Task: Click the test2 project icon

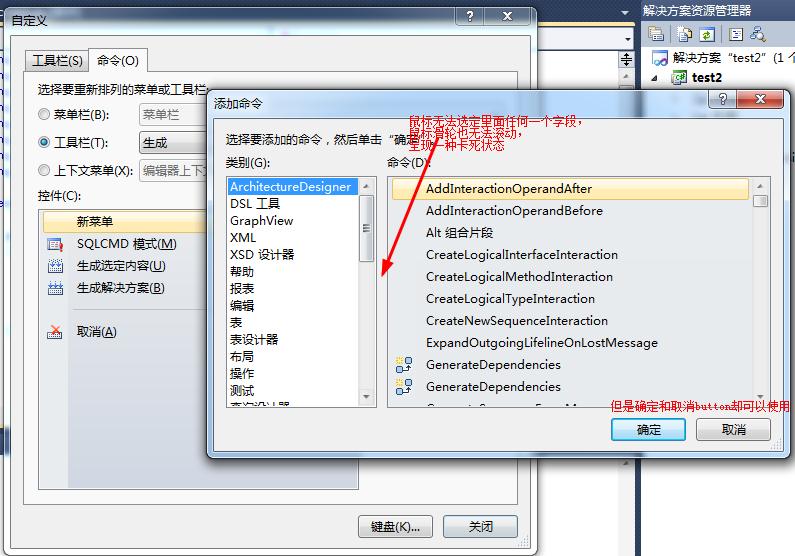Action: [679, 78]
